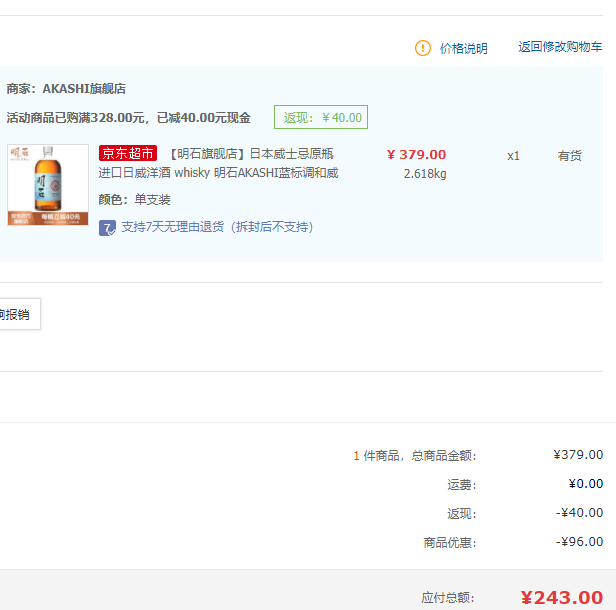Click the 7-day return shield icon
The image size is (616, 610).
107,228
